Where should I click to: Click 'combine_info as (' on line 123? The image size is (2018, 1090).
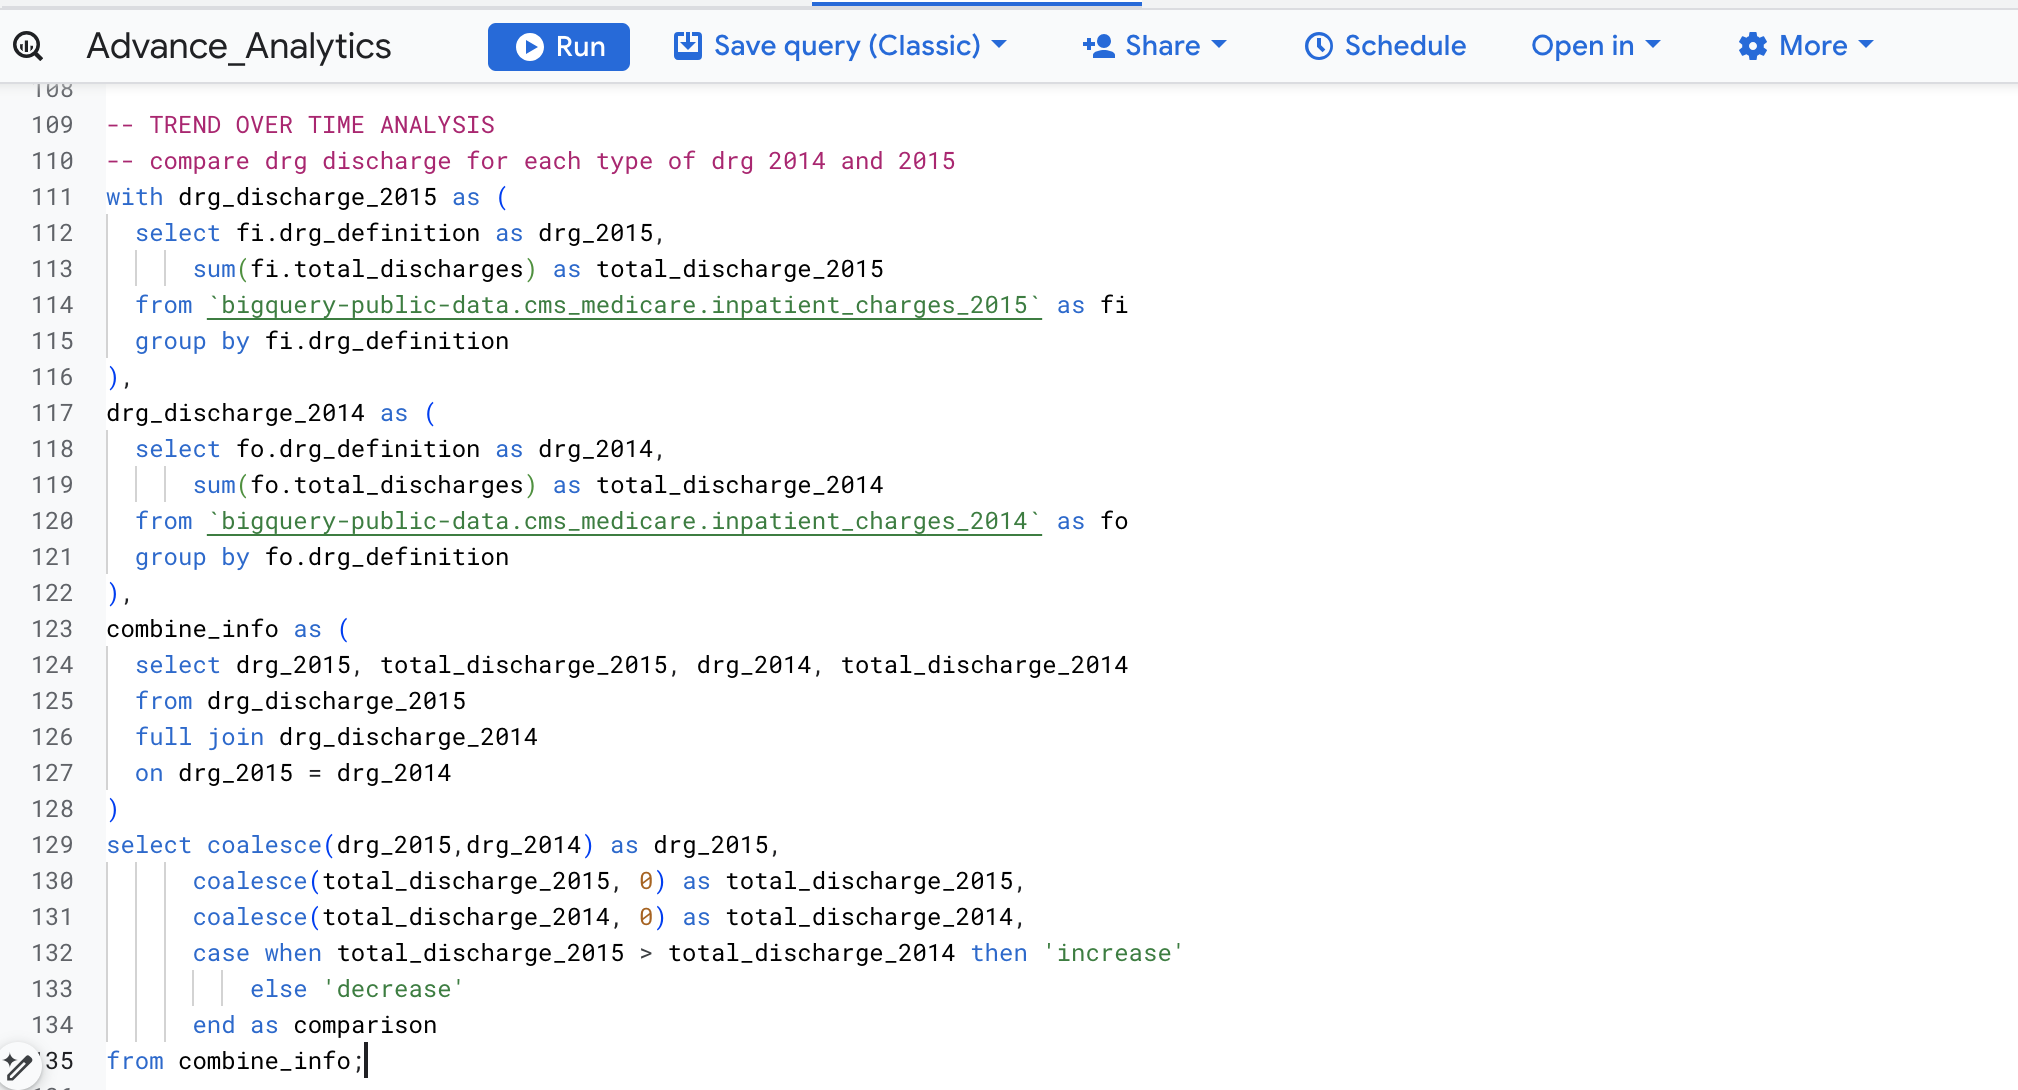point(229,629)
